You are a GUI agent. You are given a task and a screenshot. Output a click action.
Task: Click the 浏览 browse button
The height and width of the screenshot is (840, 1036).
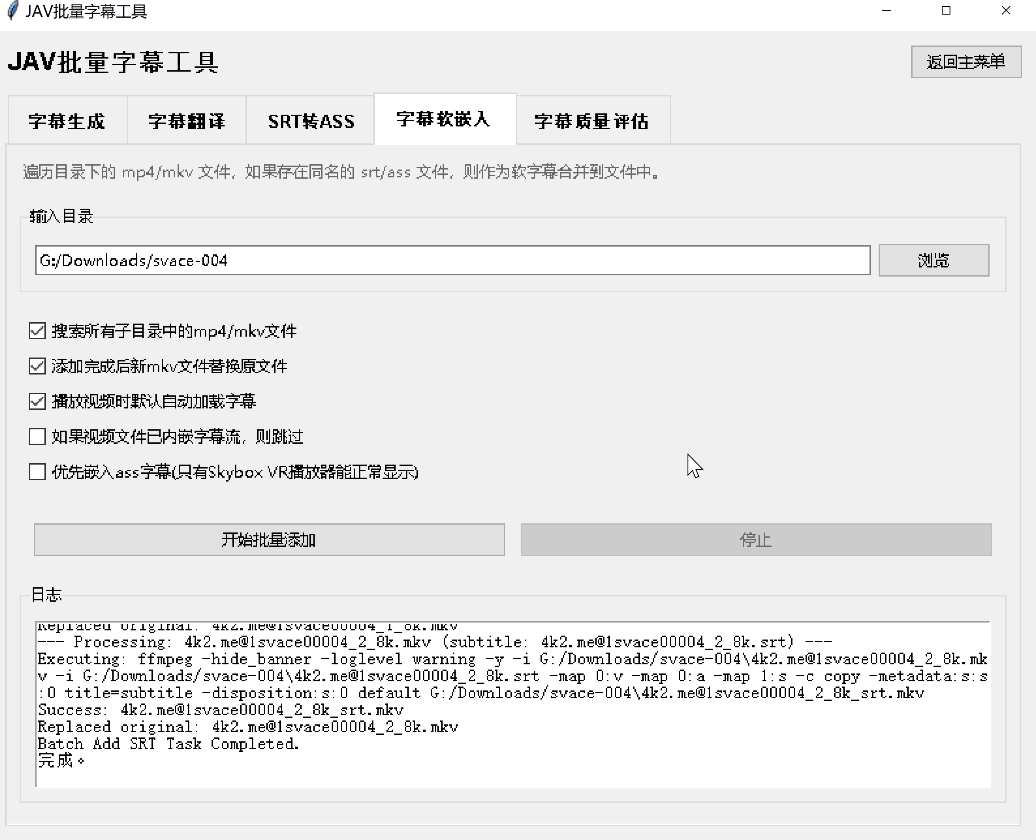934,260
